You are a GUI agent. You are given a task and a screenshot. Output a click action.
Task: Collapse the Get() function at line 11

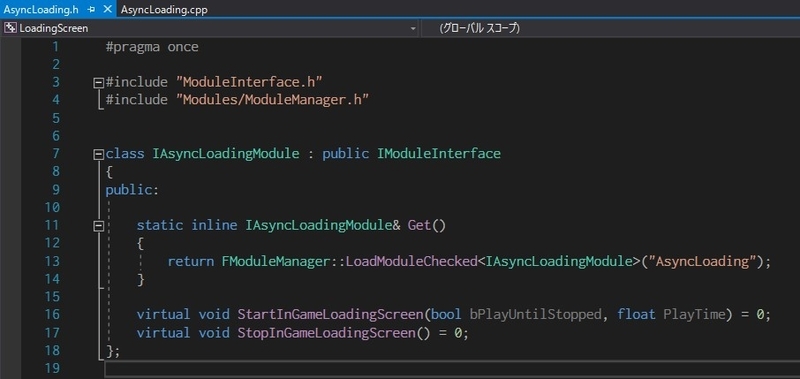pos(98,225)
